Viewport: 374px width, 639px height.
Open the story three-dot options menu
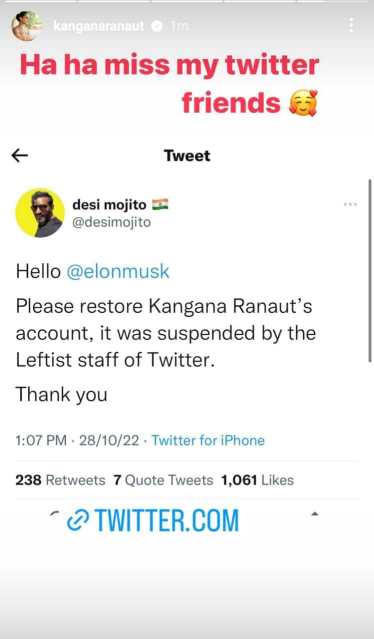coord(351,25)
